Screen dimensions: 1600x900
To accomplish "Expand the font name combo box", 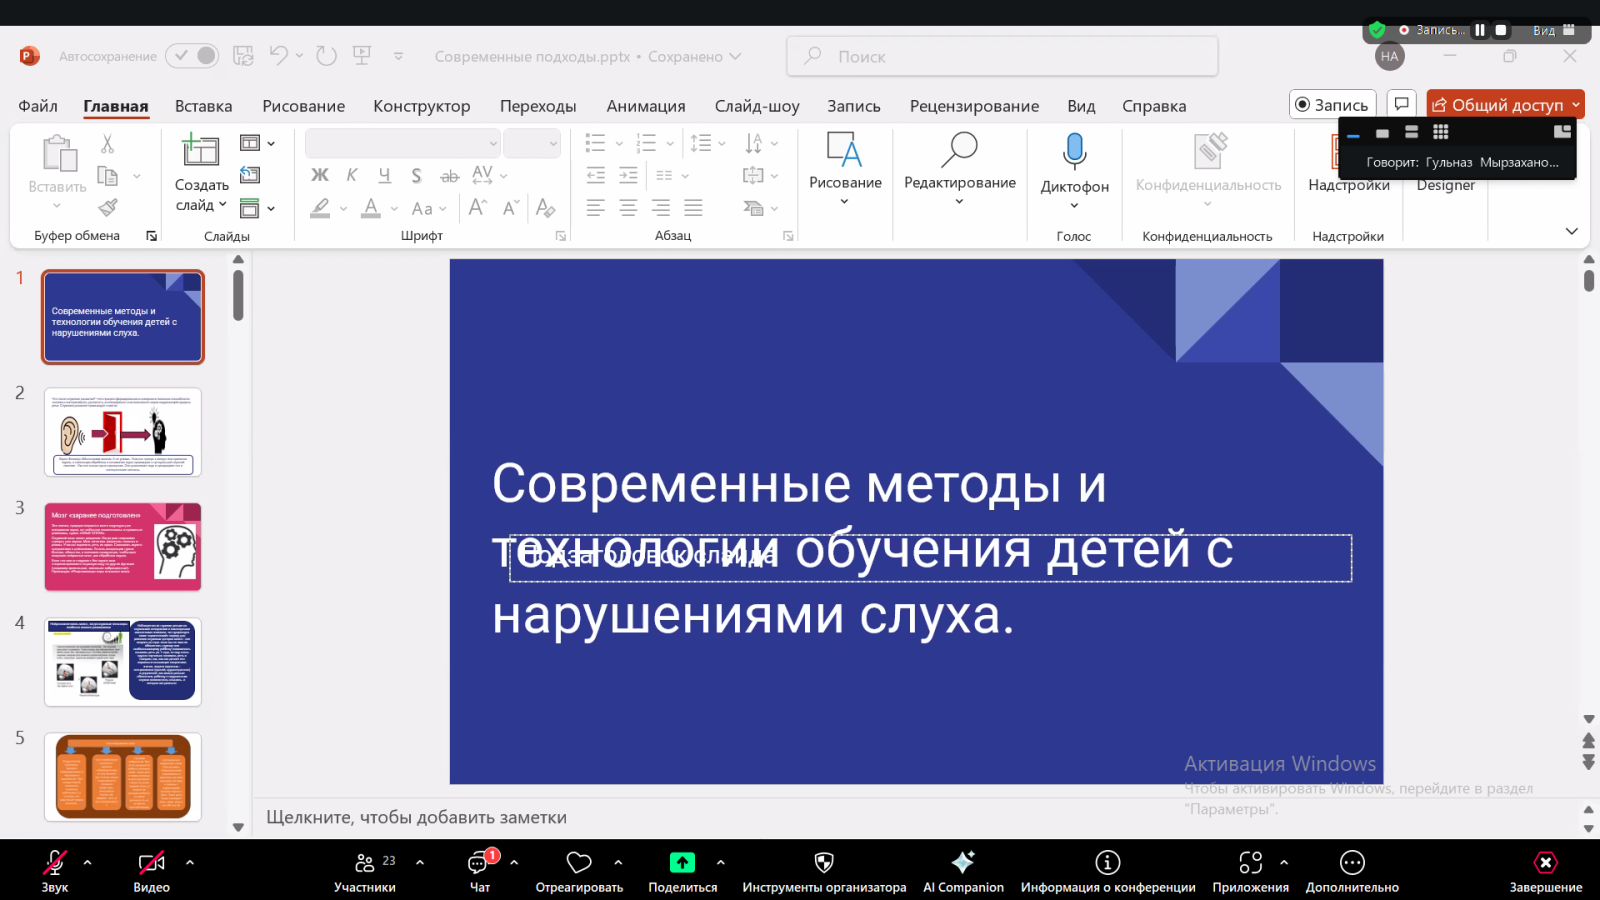I will coord(493,144).
